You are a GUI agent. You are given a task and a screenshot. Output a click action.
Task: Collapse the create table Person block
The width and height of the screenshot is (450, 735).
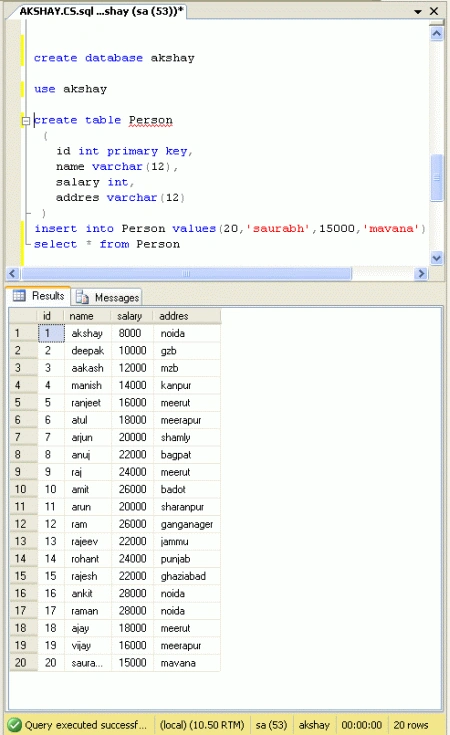click(x=26, y=121)
